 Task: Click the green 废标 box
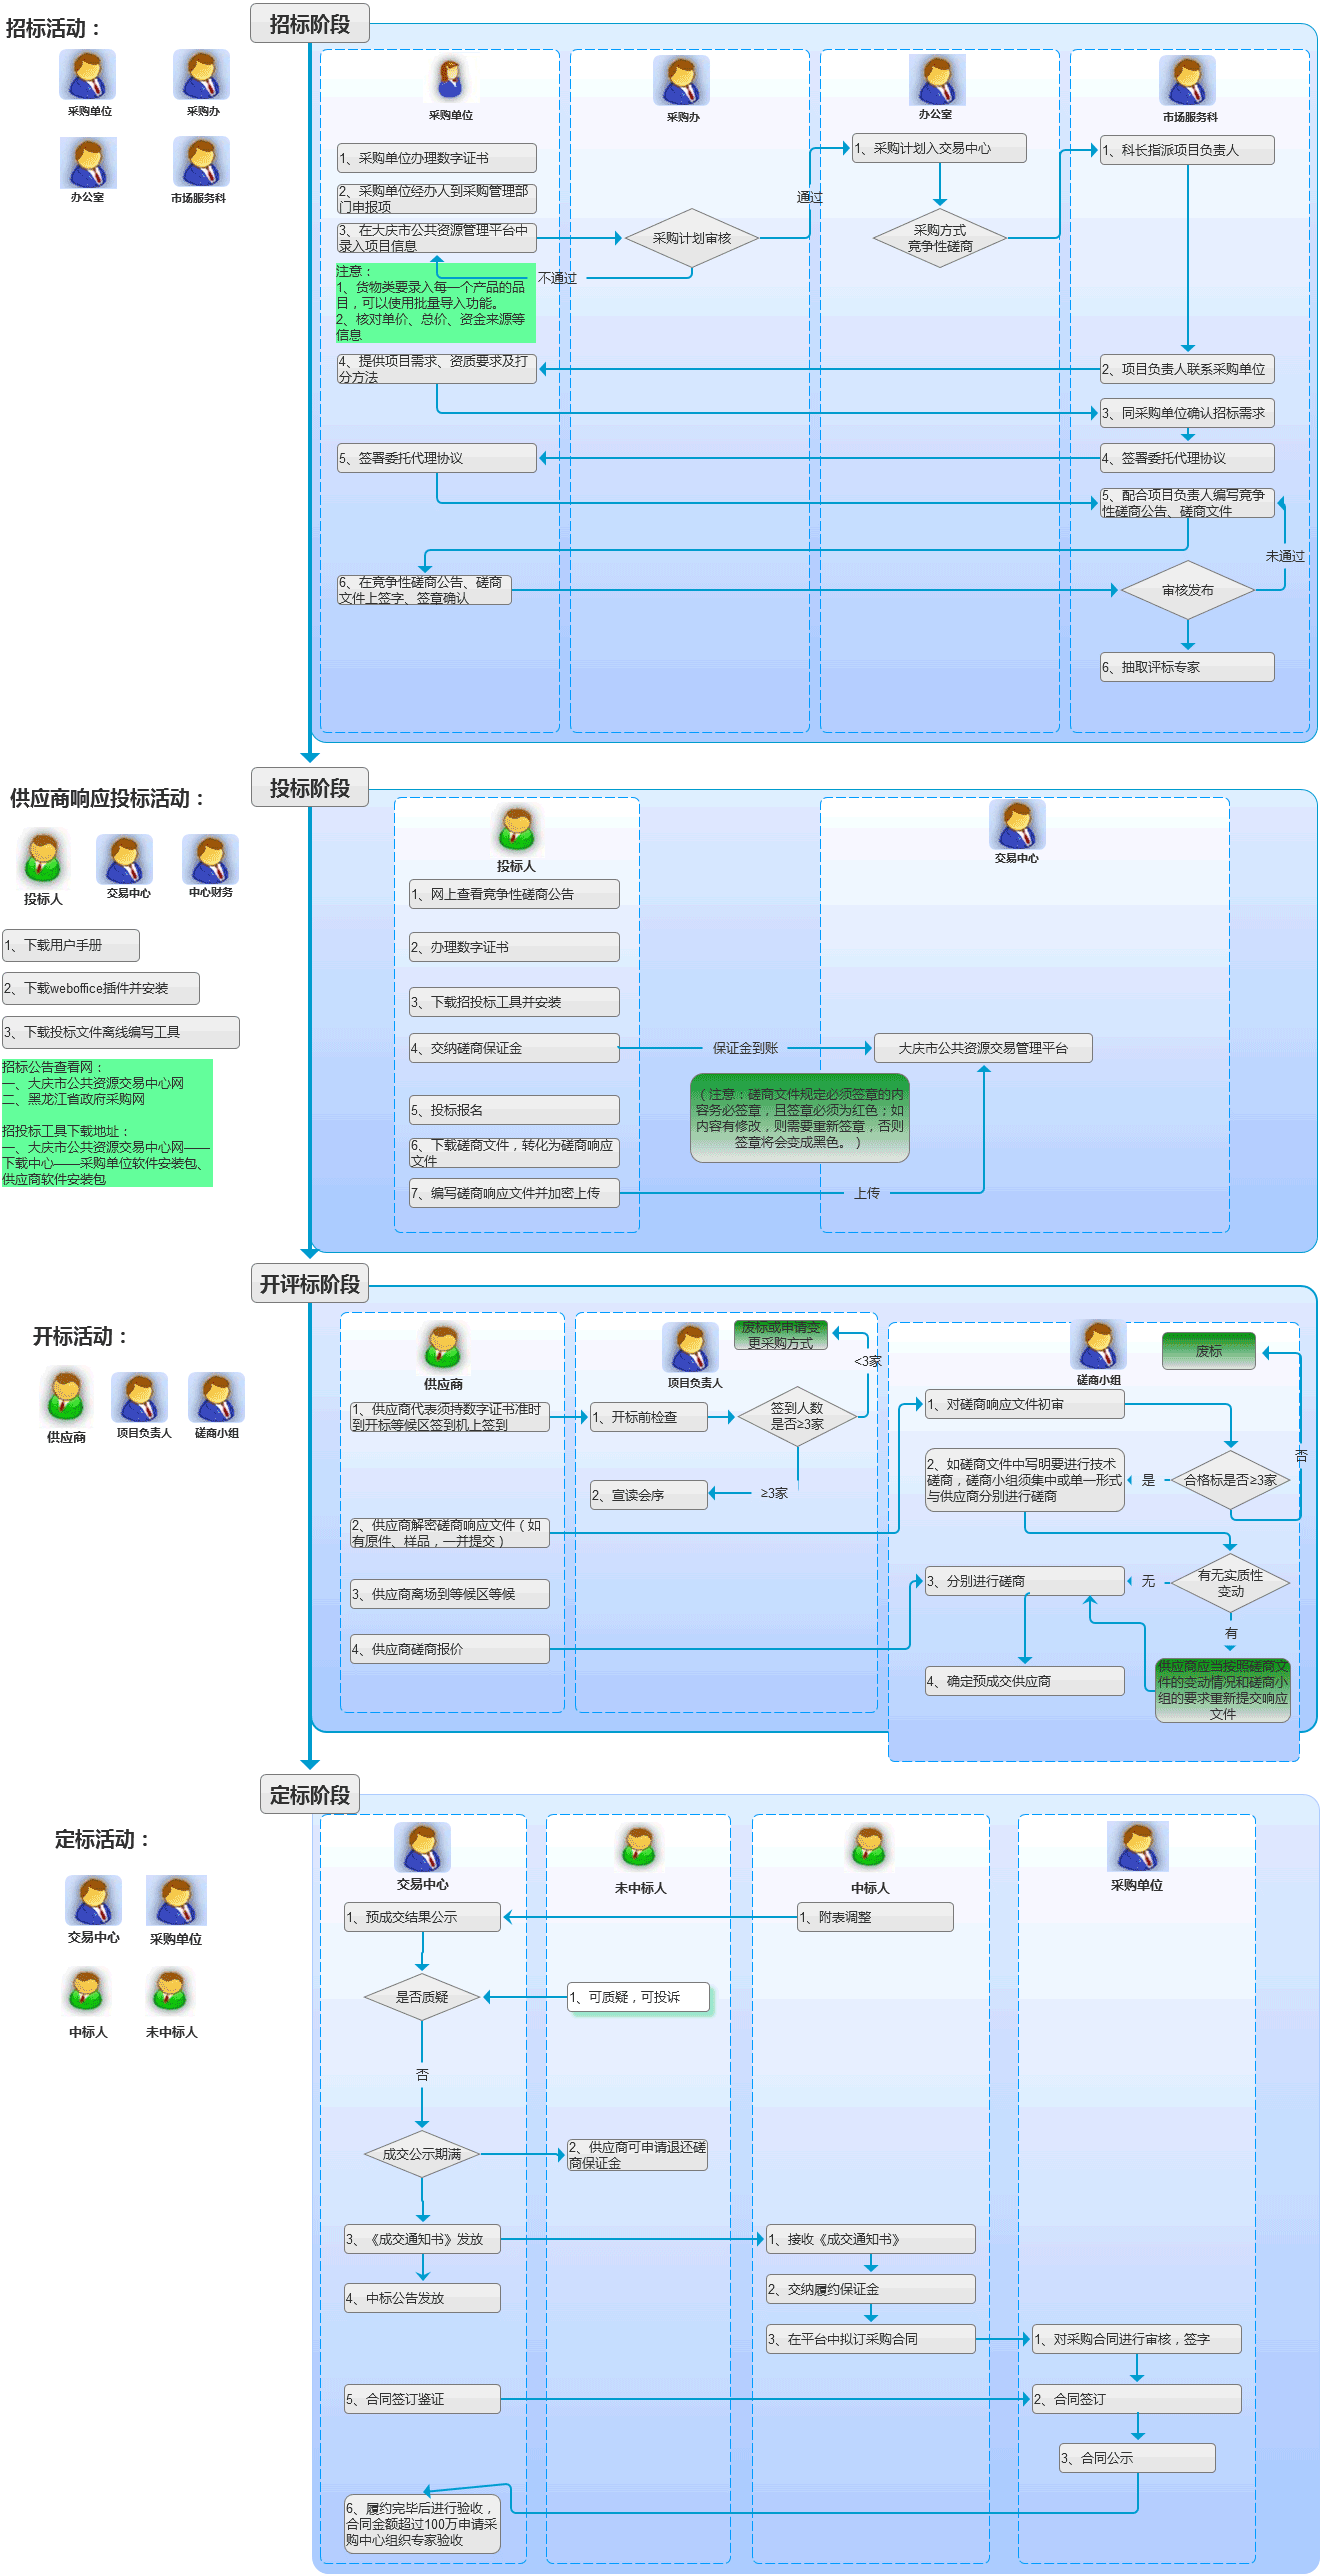coord(1208,1351)
